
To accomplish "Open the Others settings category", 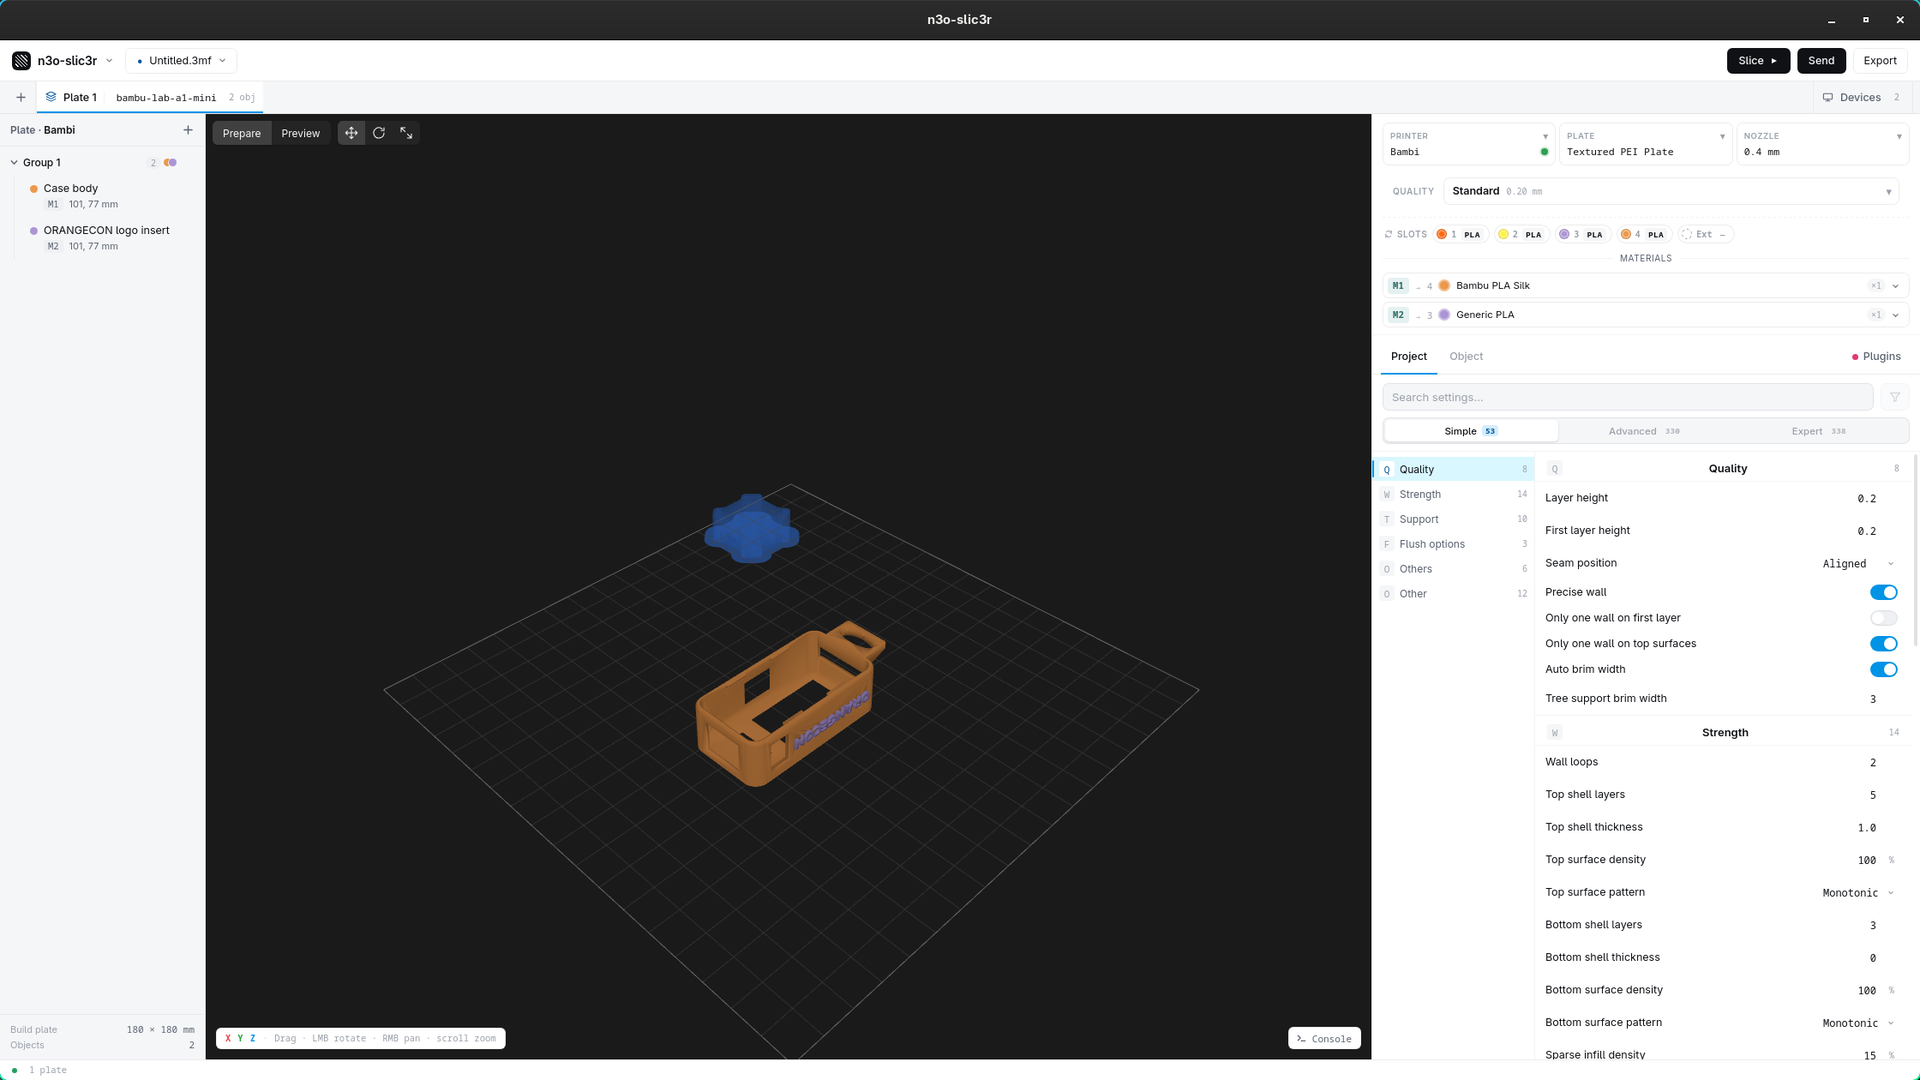I will [1454, 570].
